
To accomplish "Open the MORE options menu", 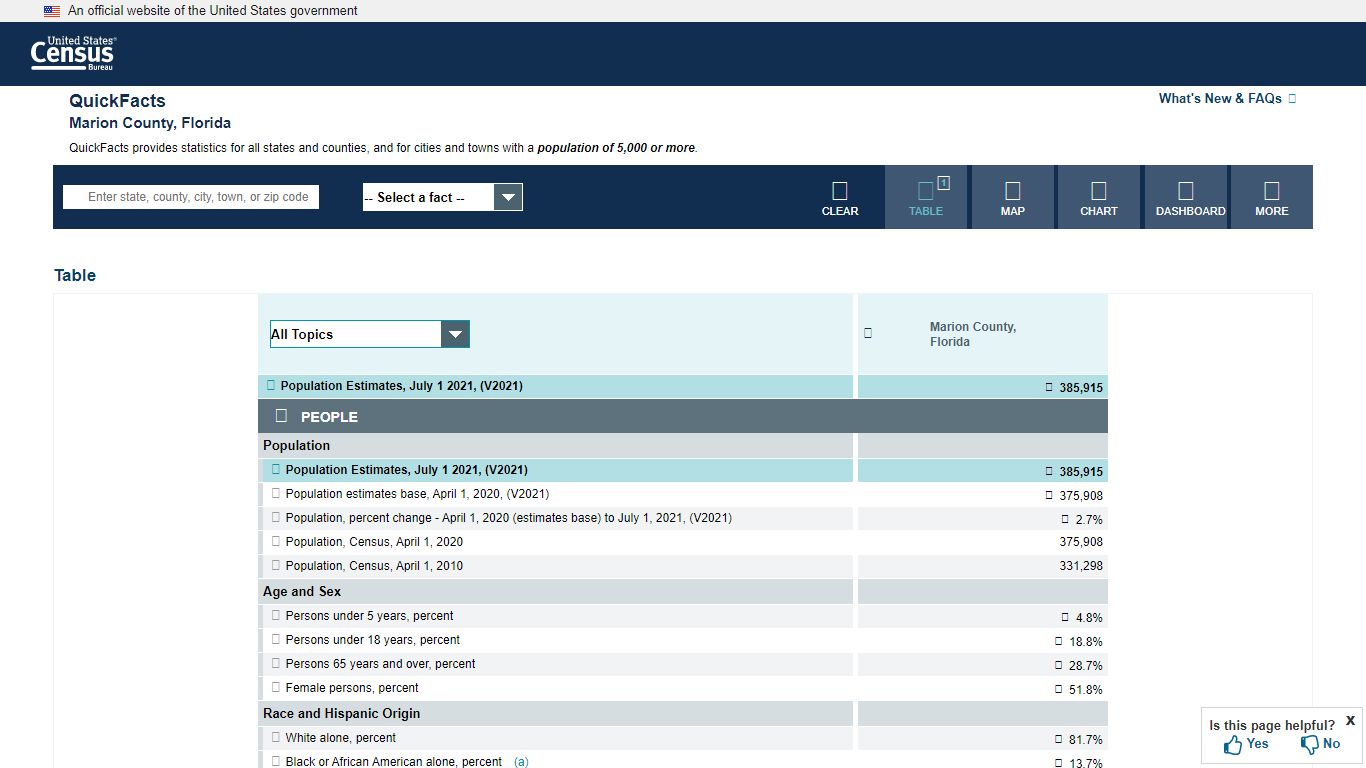I will (x=1272, y=198).
